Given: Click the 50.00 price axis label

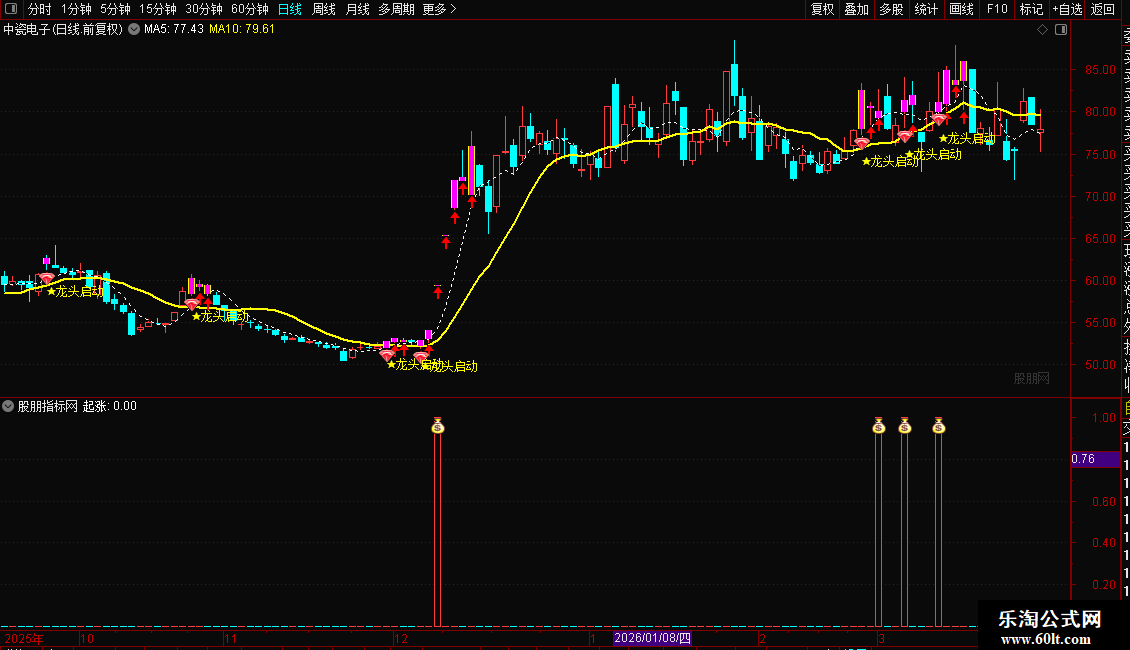Looking at the screenshot, I should (1100, 365).
